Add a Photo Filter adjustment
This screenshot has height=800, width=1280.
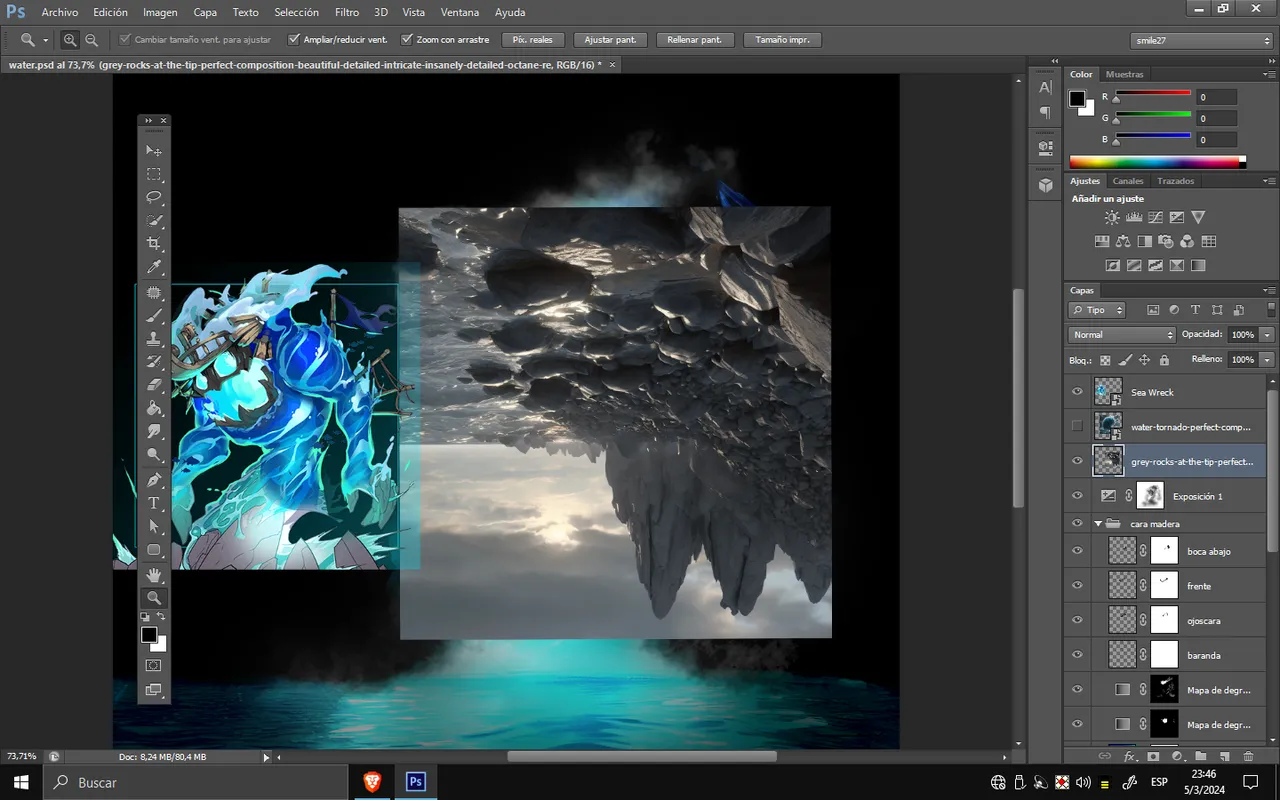(1165, 241)
